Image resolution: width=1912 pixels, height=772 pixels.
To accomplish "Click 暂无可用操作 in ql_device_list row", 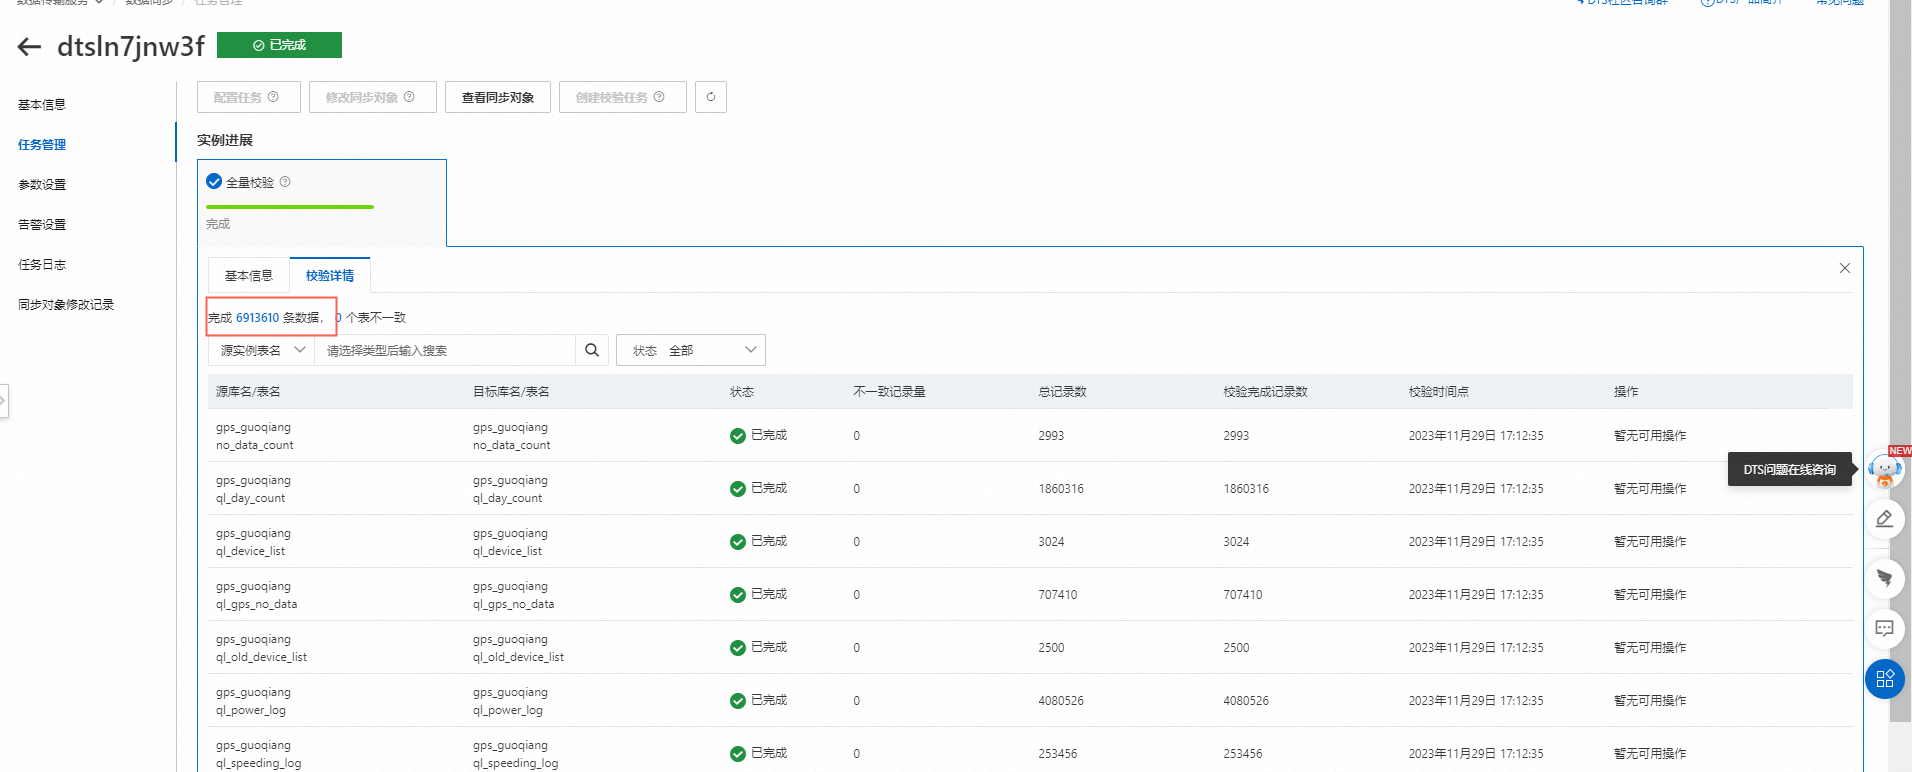I will 1650,542.
